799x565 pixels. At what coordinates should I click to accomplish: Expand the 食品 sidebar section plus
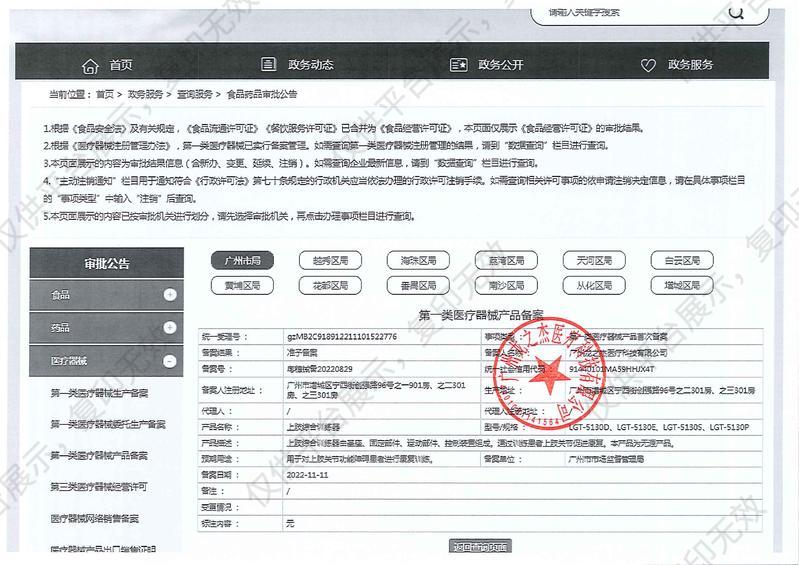click(170, 294)
